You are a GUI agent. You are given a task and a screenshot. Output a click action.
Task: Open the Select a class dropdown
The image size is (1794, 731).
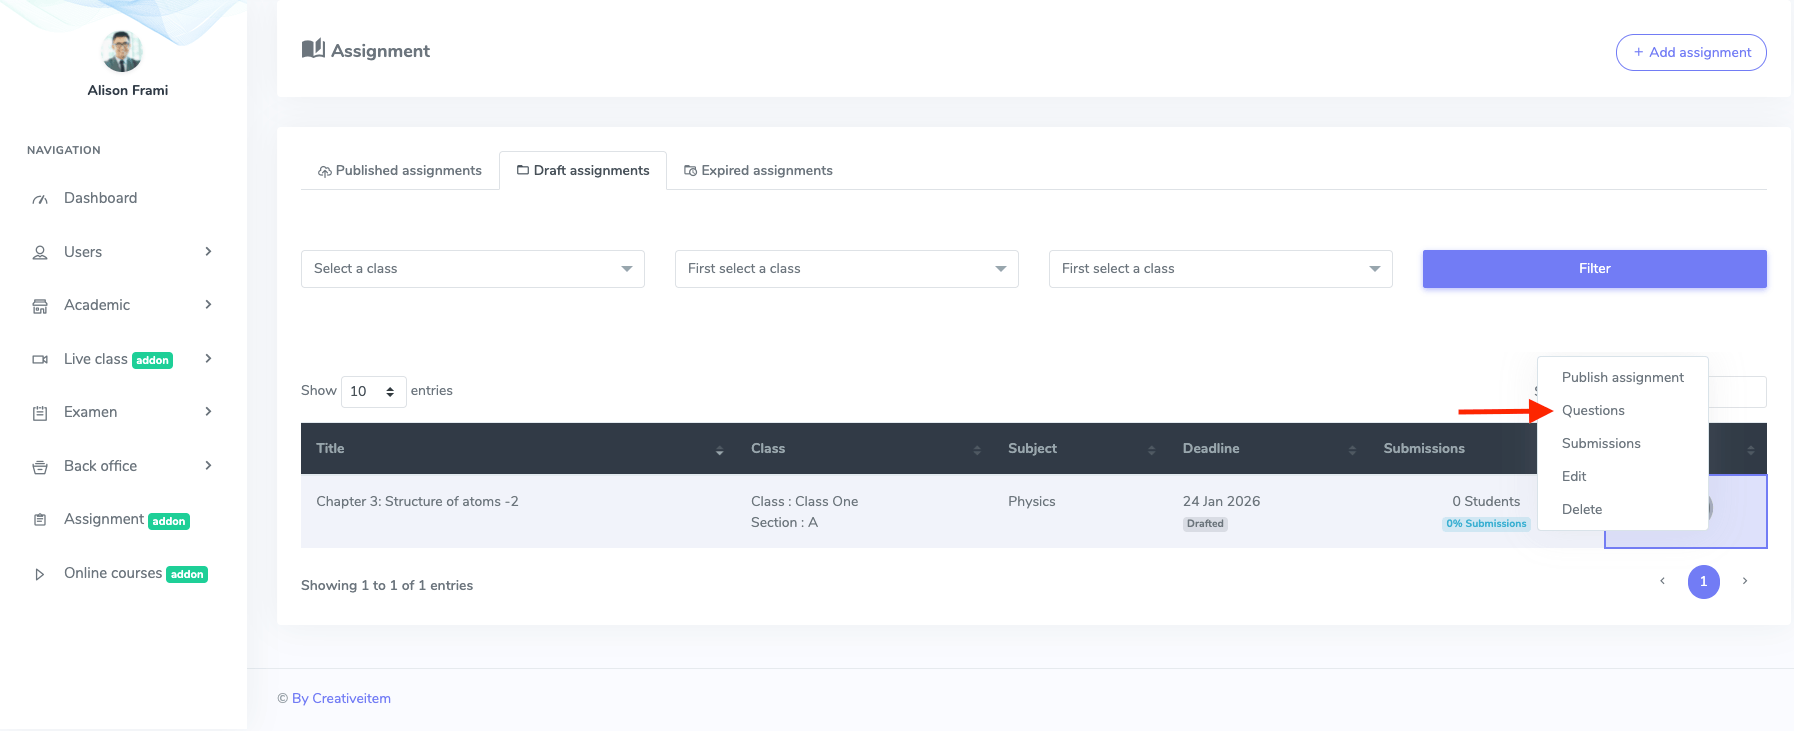coord(472,269)
